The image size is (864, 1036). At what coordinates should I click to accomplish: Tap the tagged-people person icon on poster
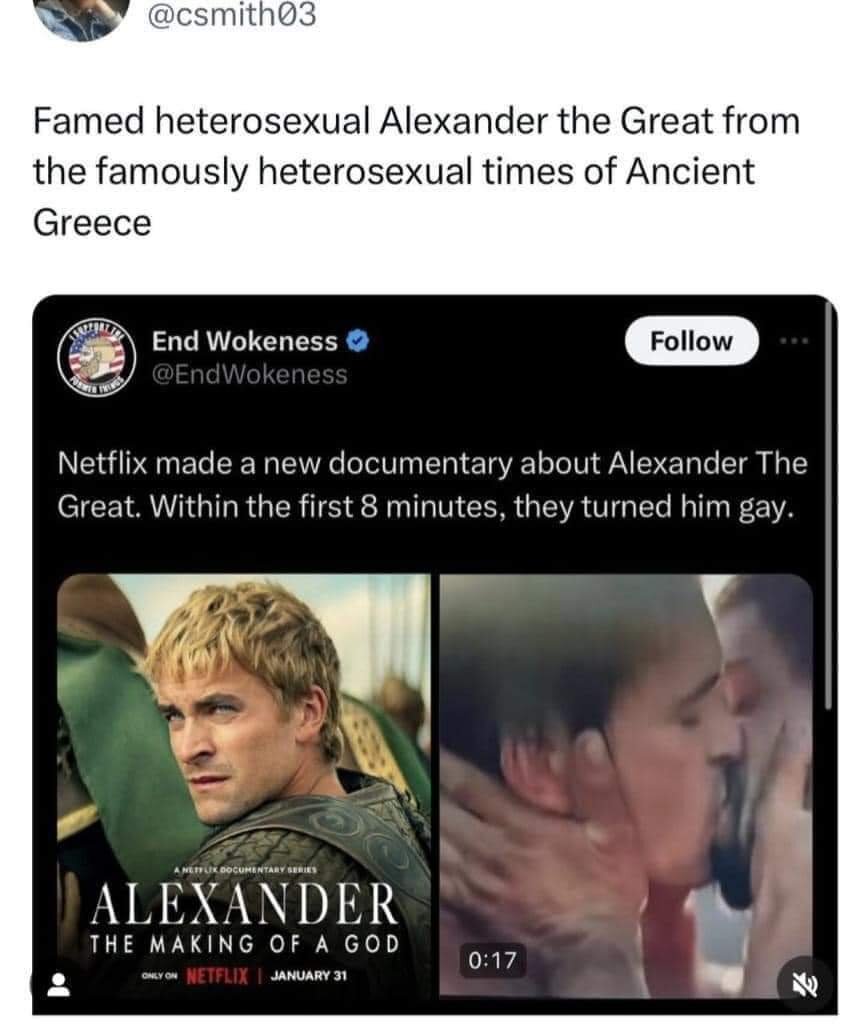(x=59, y=984)
